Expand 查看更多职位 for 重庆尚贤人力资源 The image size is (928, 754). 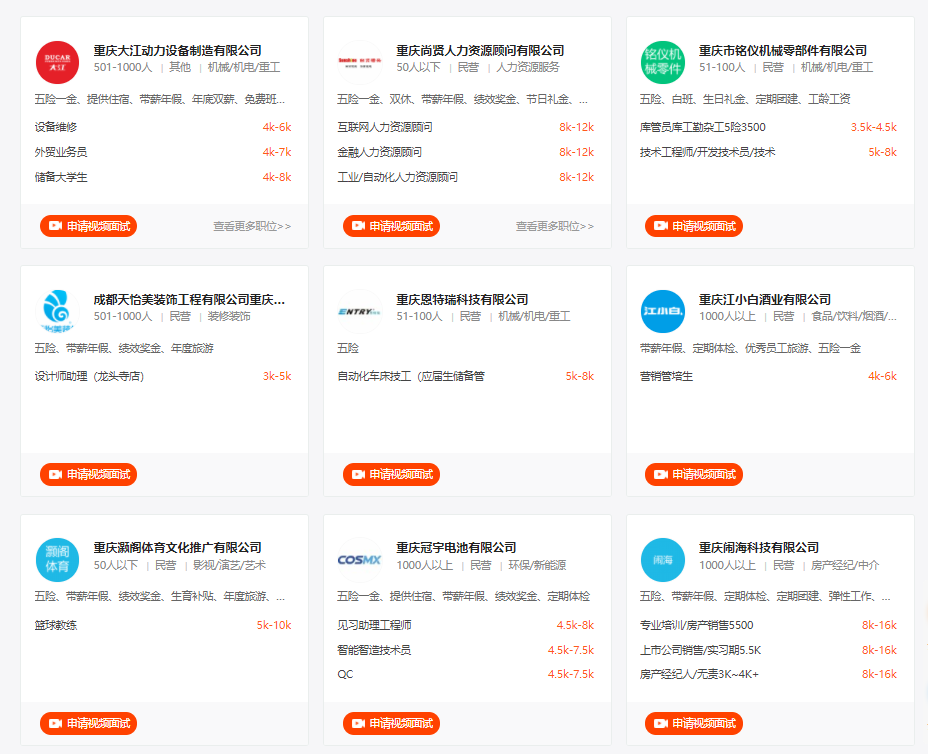point(555,227)
